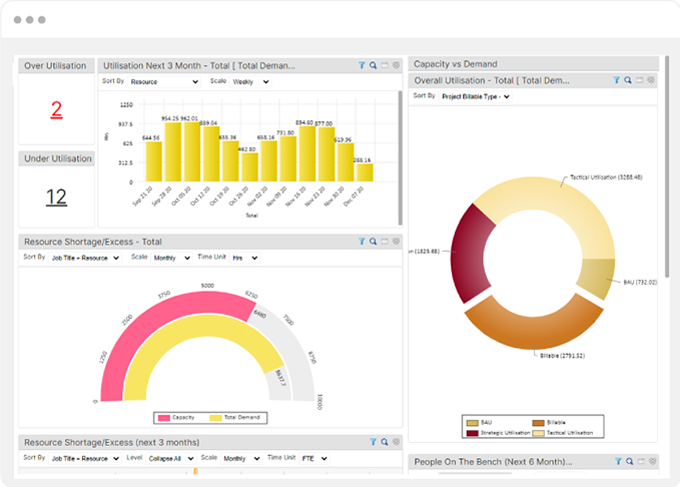This screenshot has width=680, height=487.
Task: Open Time Unit FTE dropdown
Action: click(314, 458)
